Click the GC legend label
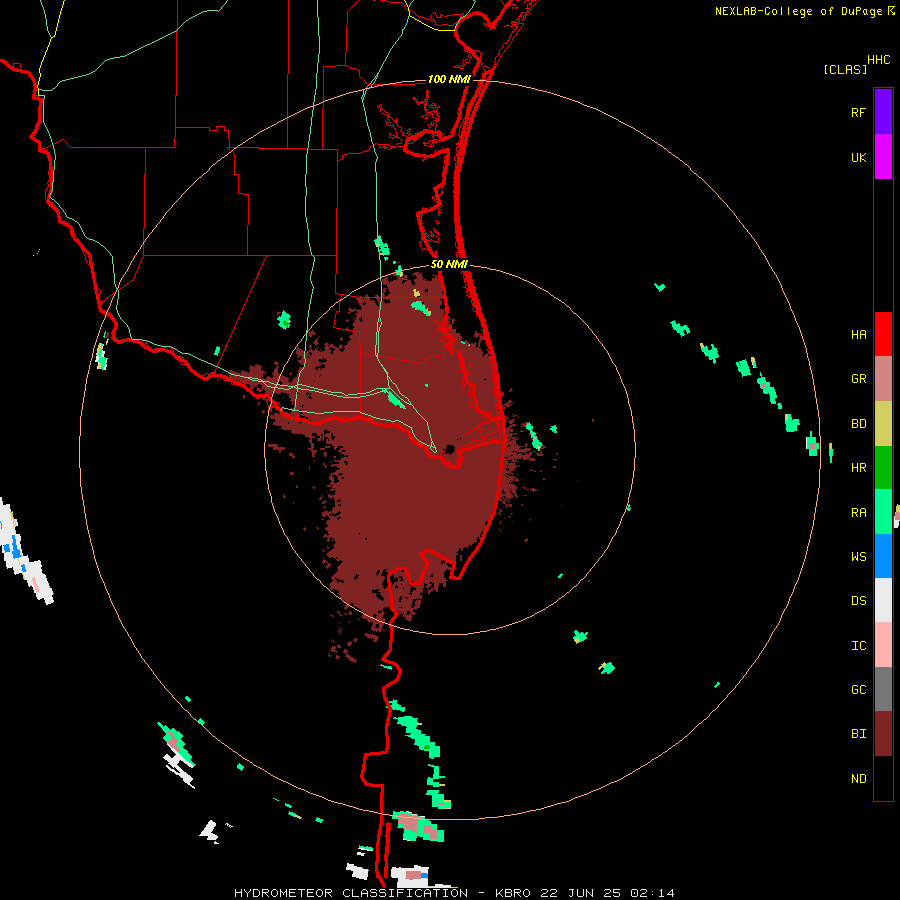The width and height of the screenshot is (900, 900). [x=858, y=690]
